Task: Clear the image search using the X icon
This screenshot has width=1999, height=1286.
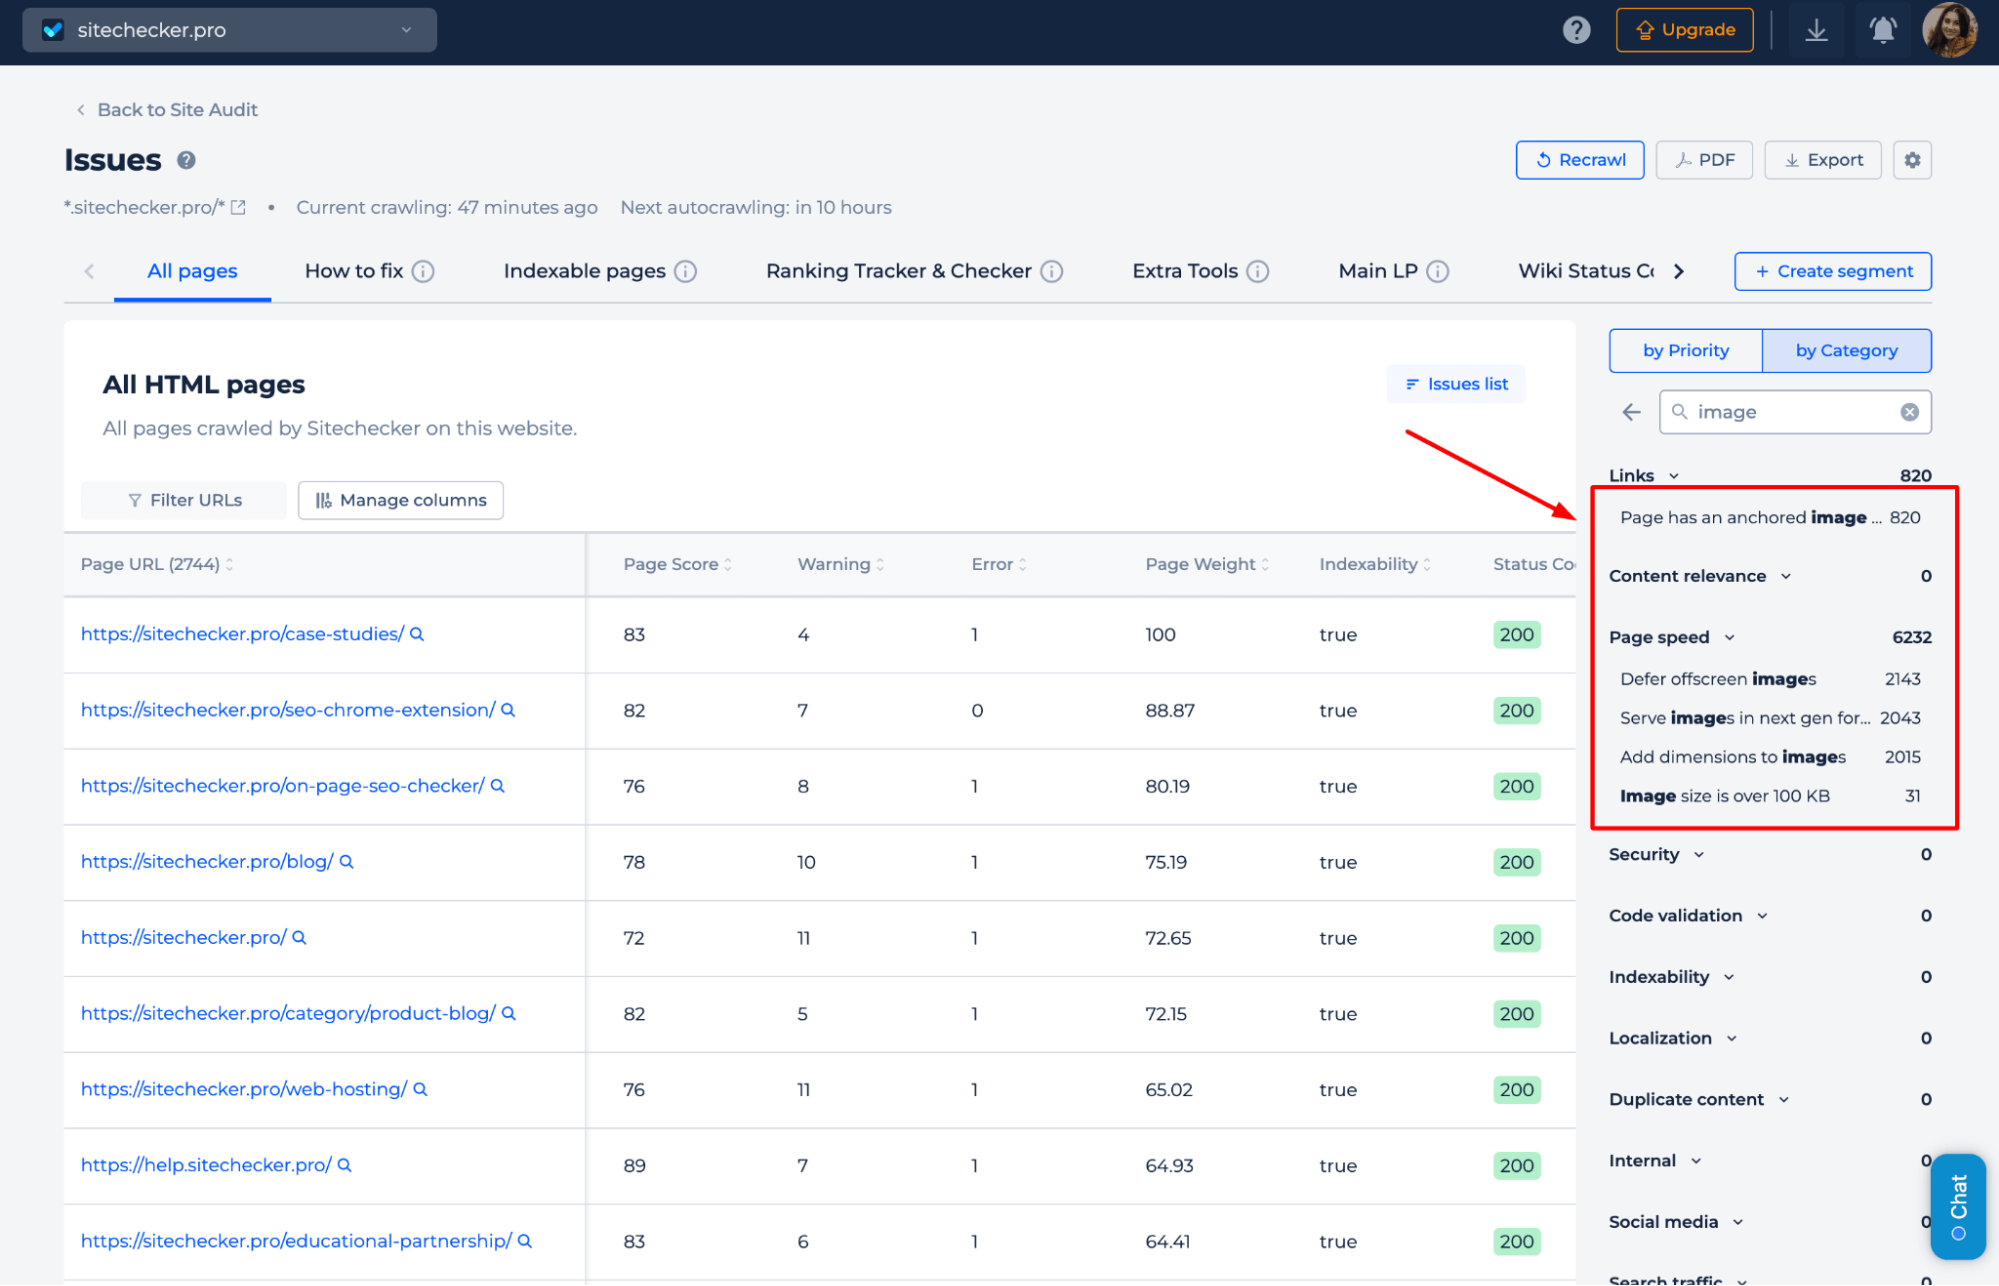Action: coord(1910,411)
